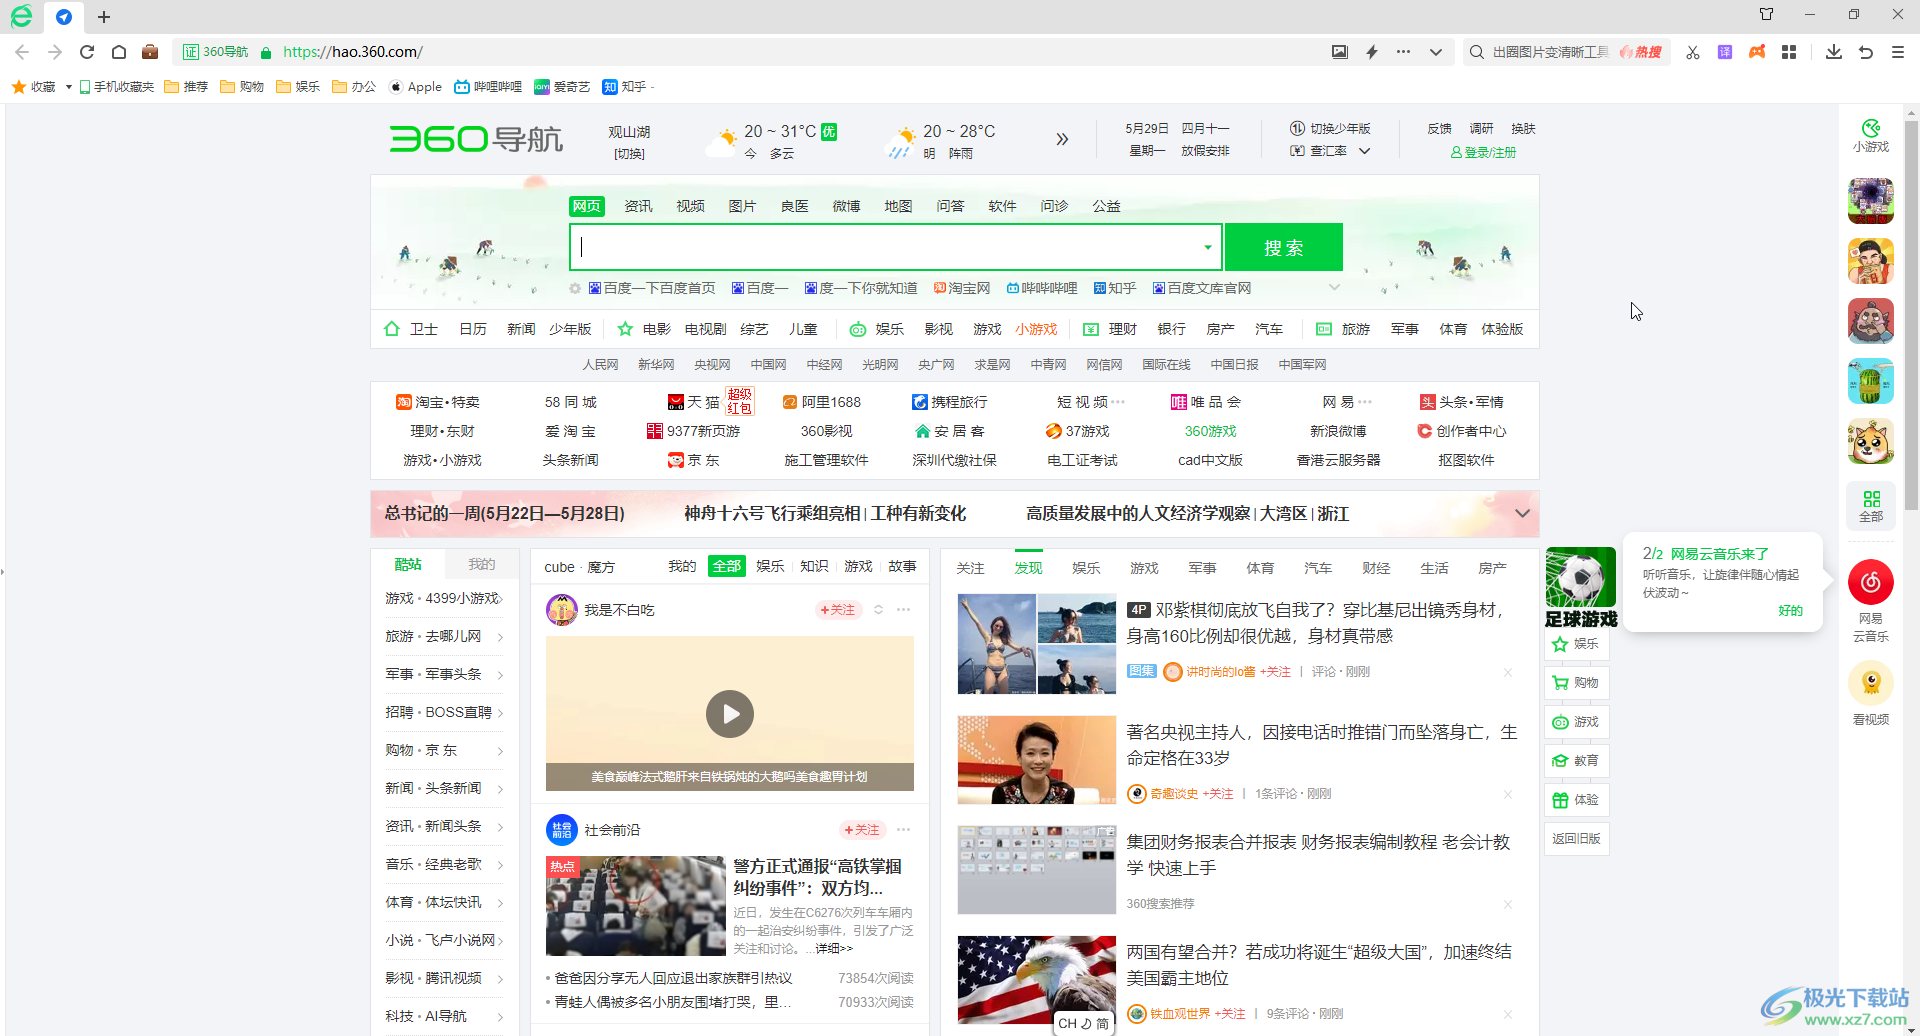This screenshot has height=1036, width=1920.
Task: Open the search box suggestion dropdown arrow
Action: pos(1207,248)
